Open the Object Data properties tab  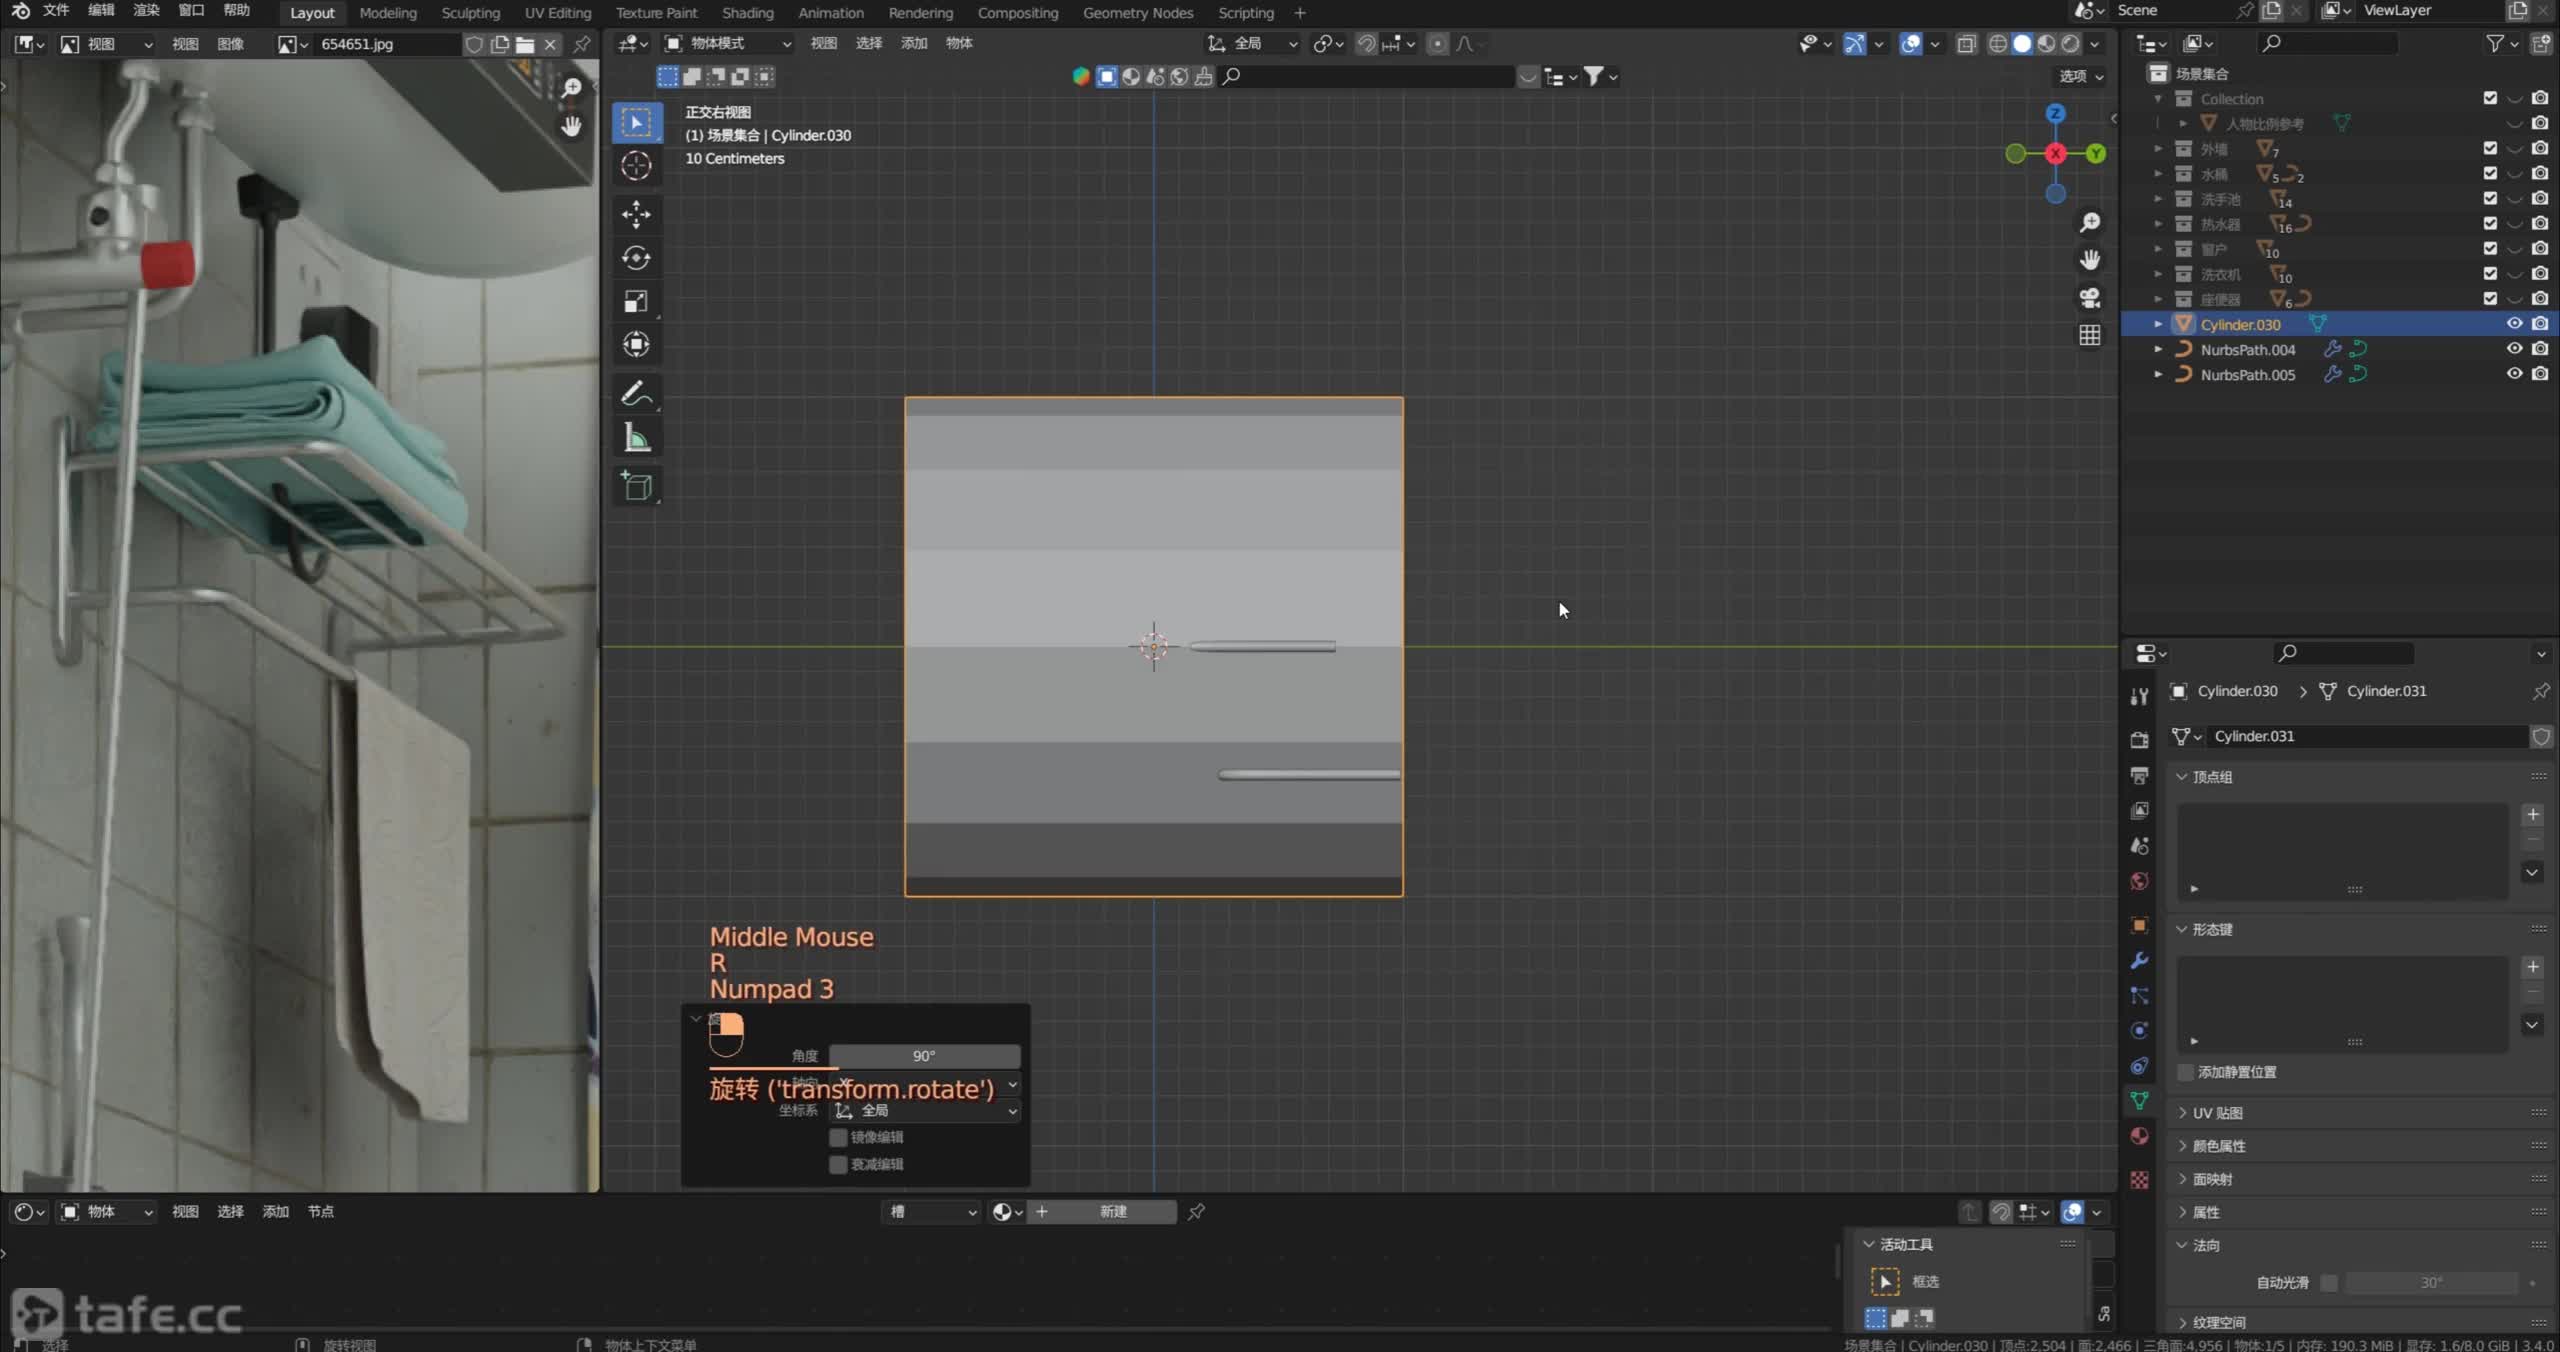(x=2139, y=1100)
